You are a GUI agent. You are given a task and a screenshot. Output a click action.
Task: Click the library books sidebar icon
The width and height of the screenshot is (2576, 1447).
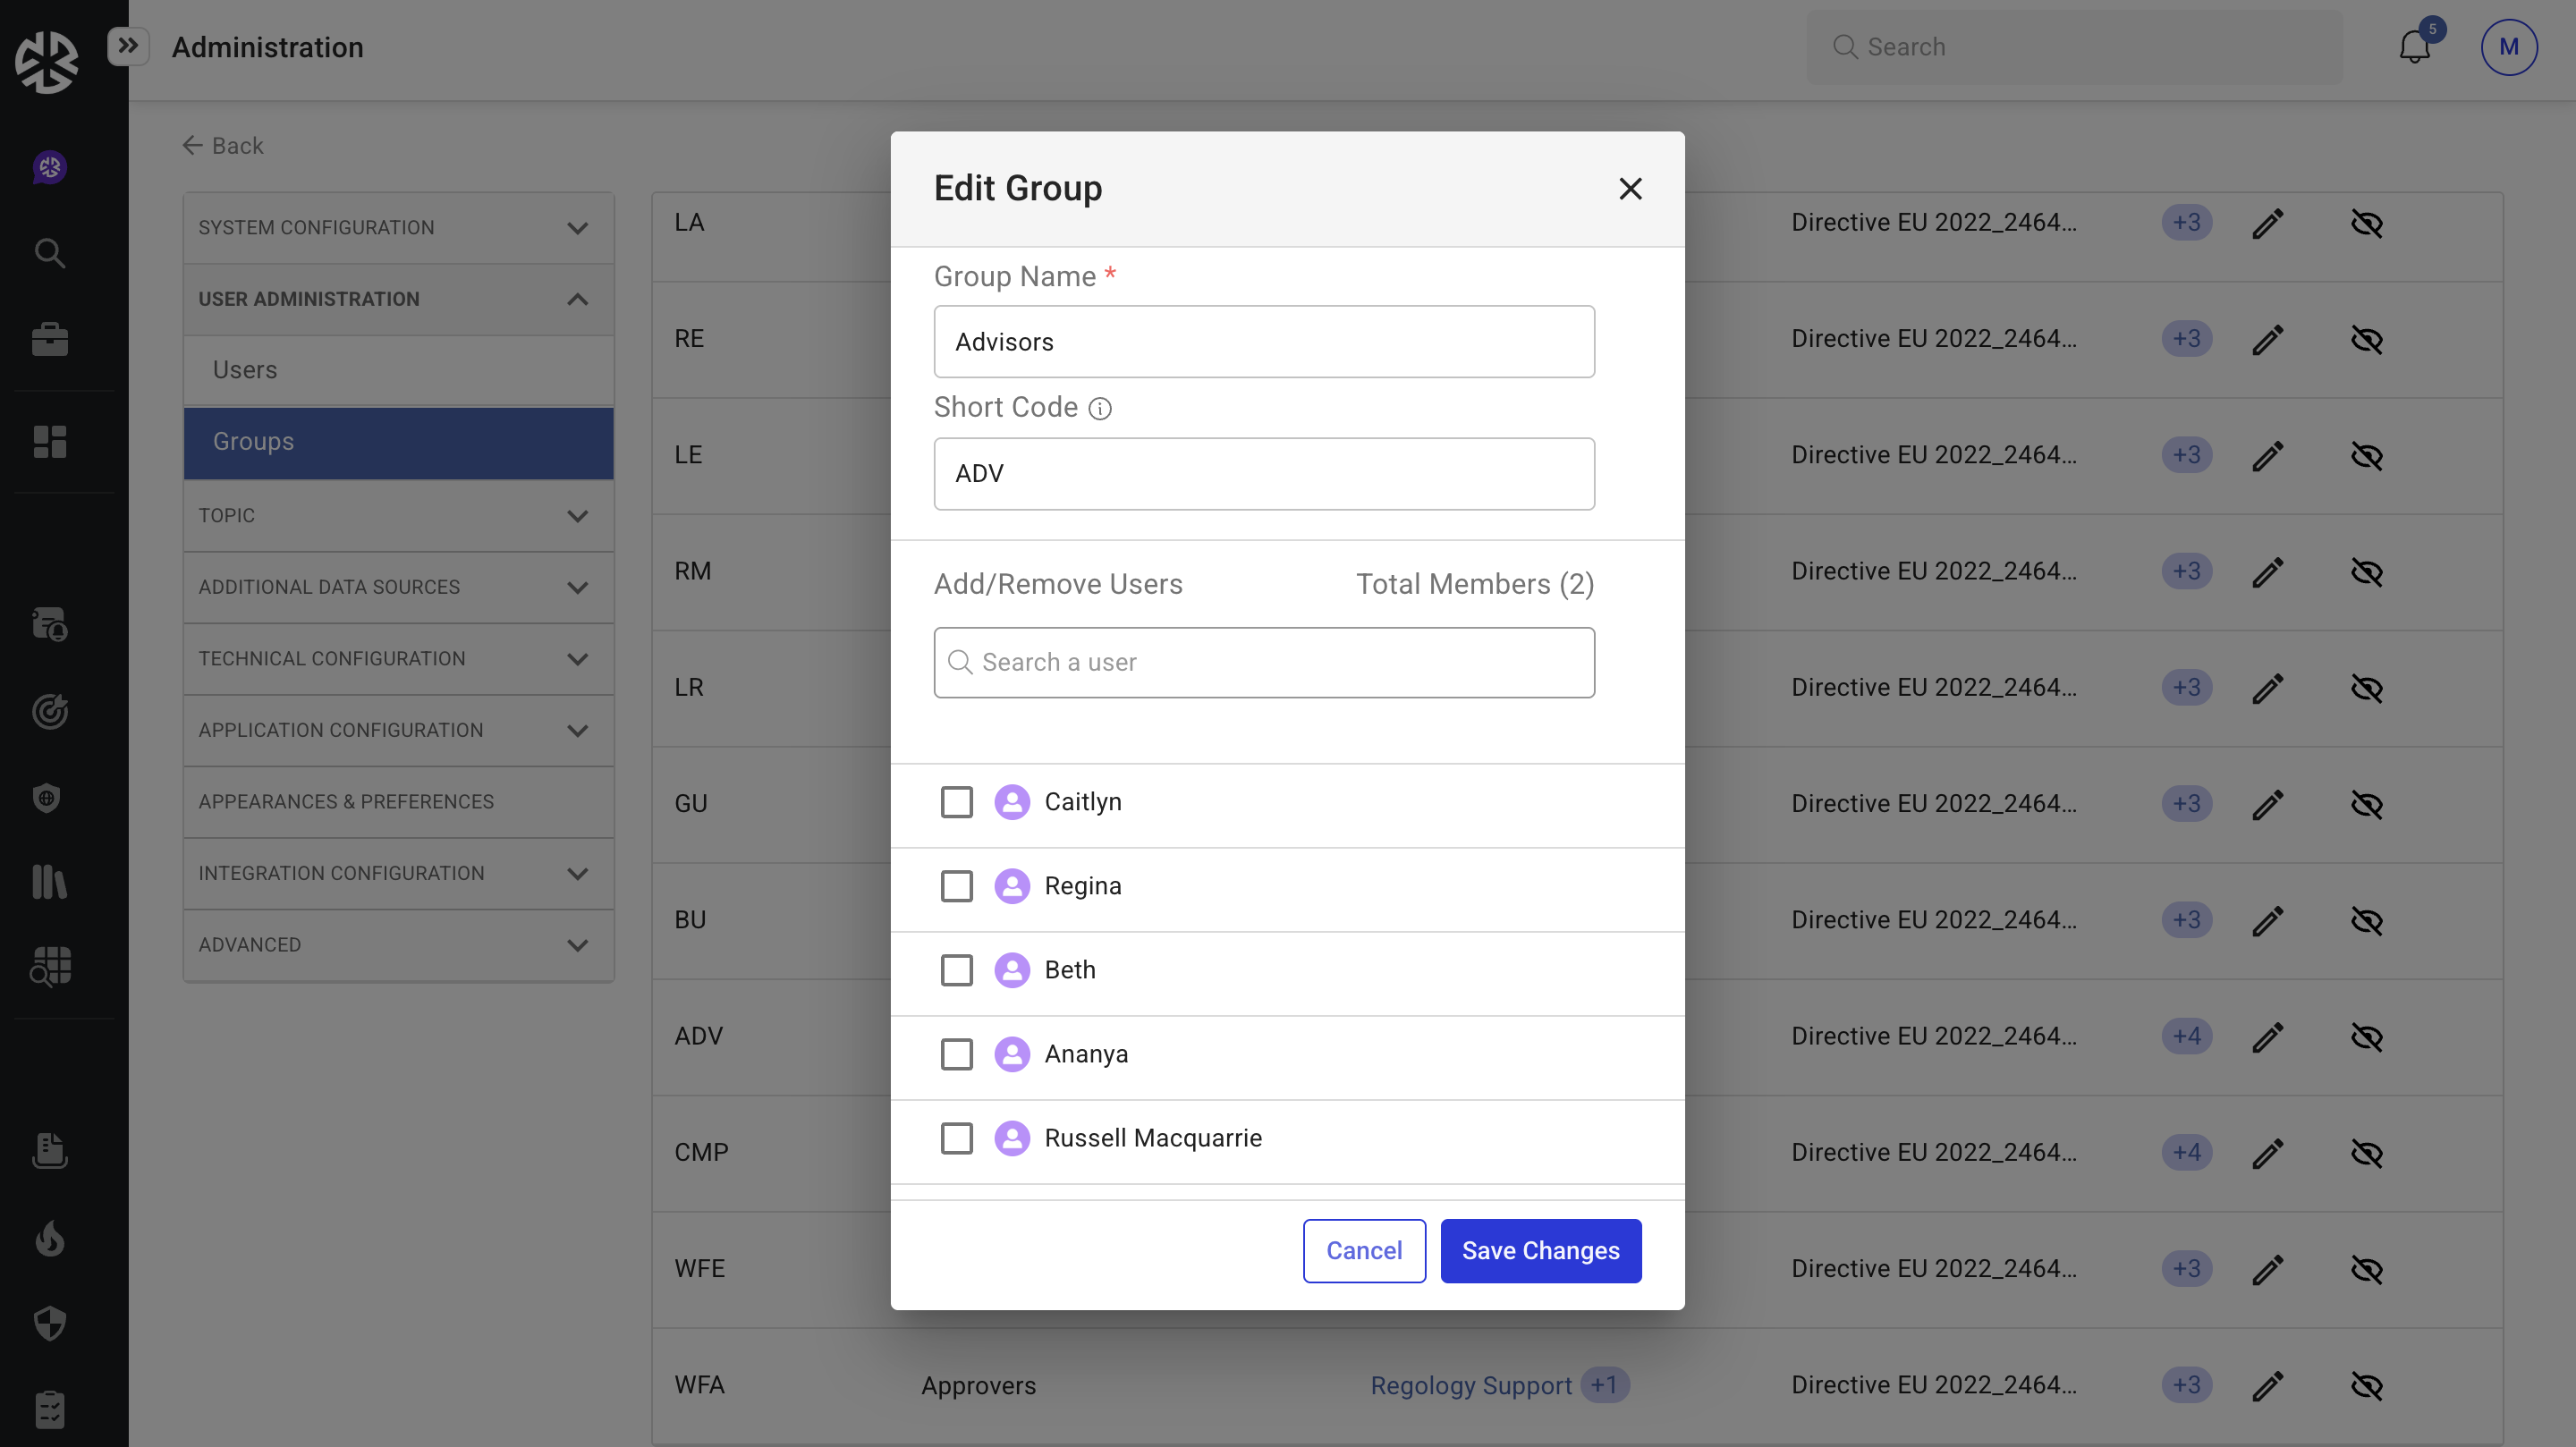pyautogui.click(x=49, y=882)
